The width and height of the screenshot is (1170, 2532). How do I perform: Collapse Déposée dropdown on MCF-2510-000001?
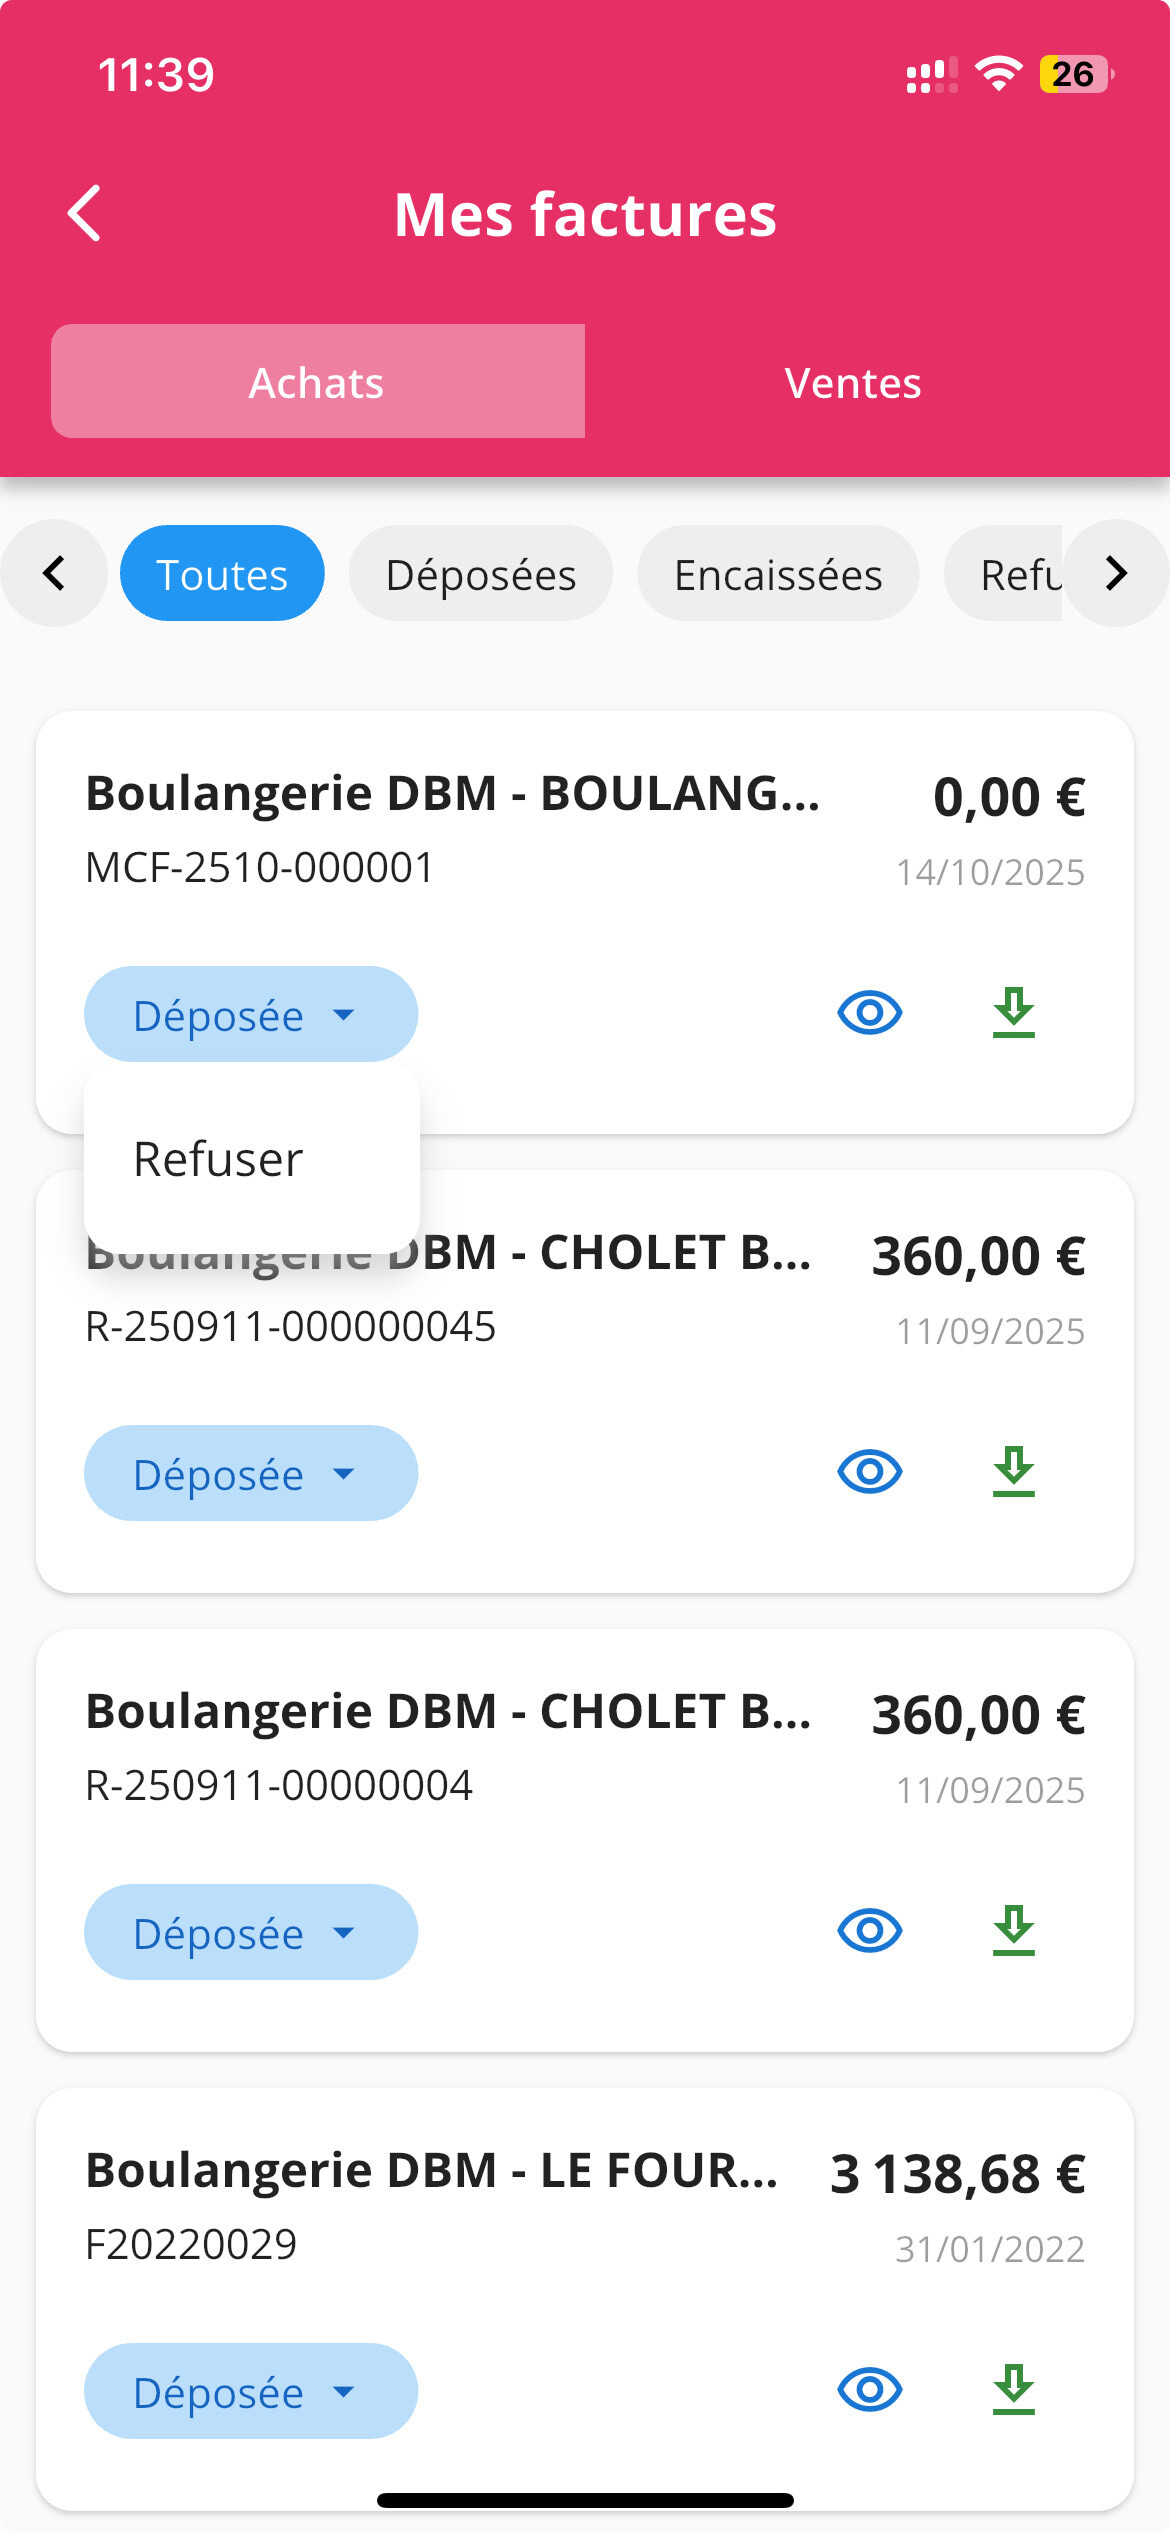coord(250,1015)
